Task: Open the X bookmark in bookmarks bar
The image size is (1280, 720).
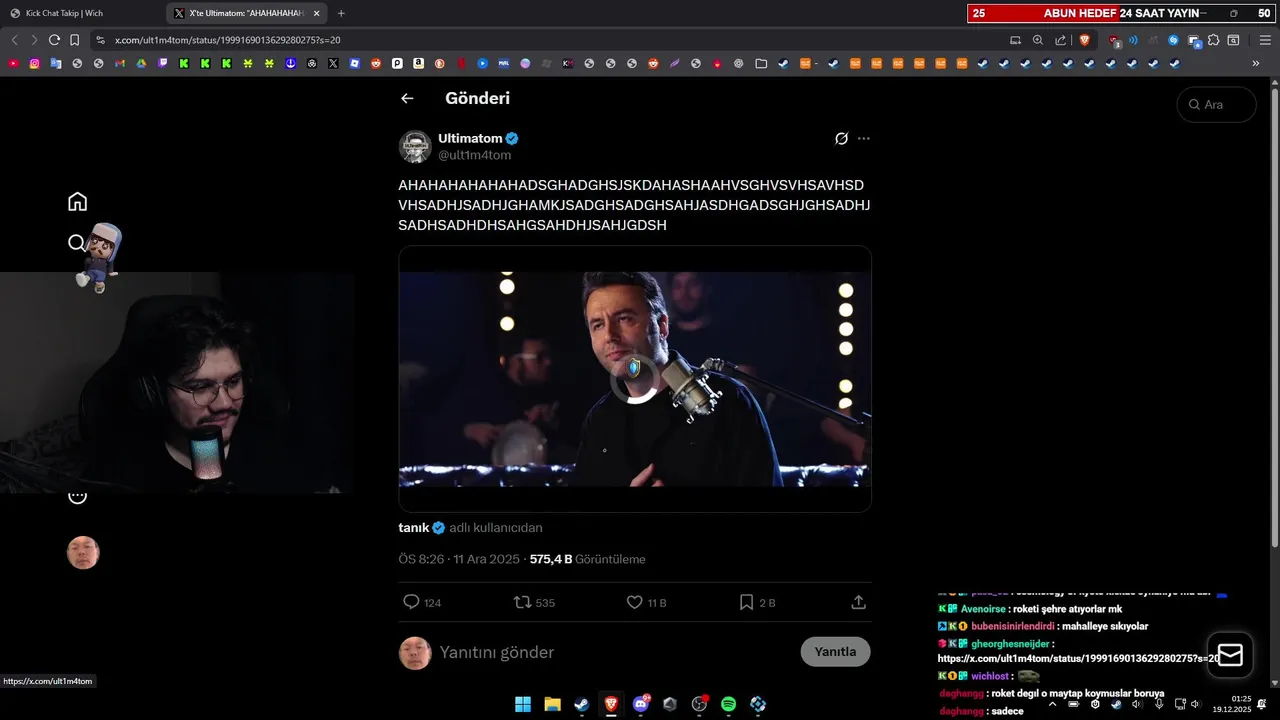Action: coord(333,63)
